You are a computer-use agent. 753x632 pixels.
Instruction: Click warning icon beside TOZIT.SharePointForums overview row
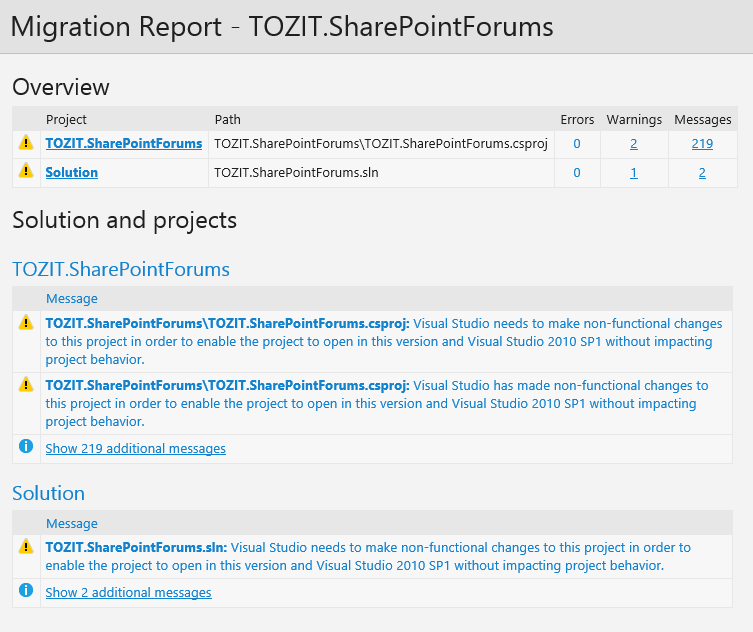coord(26,143)
